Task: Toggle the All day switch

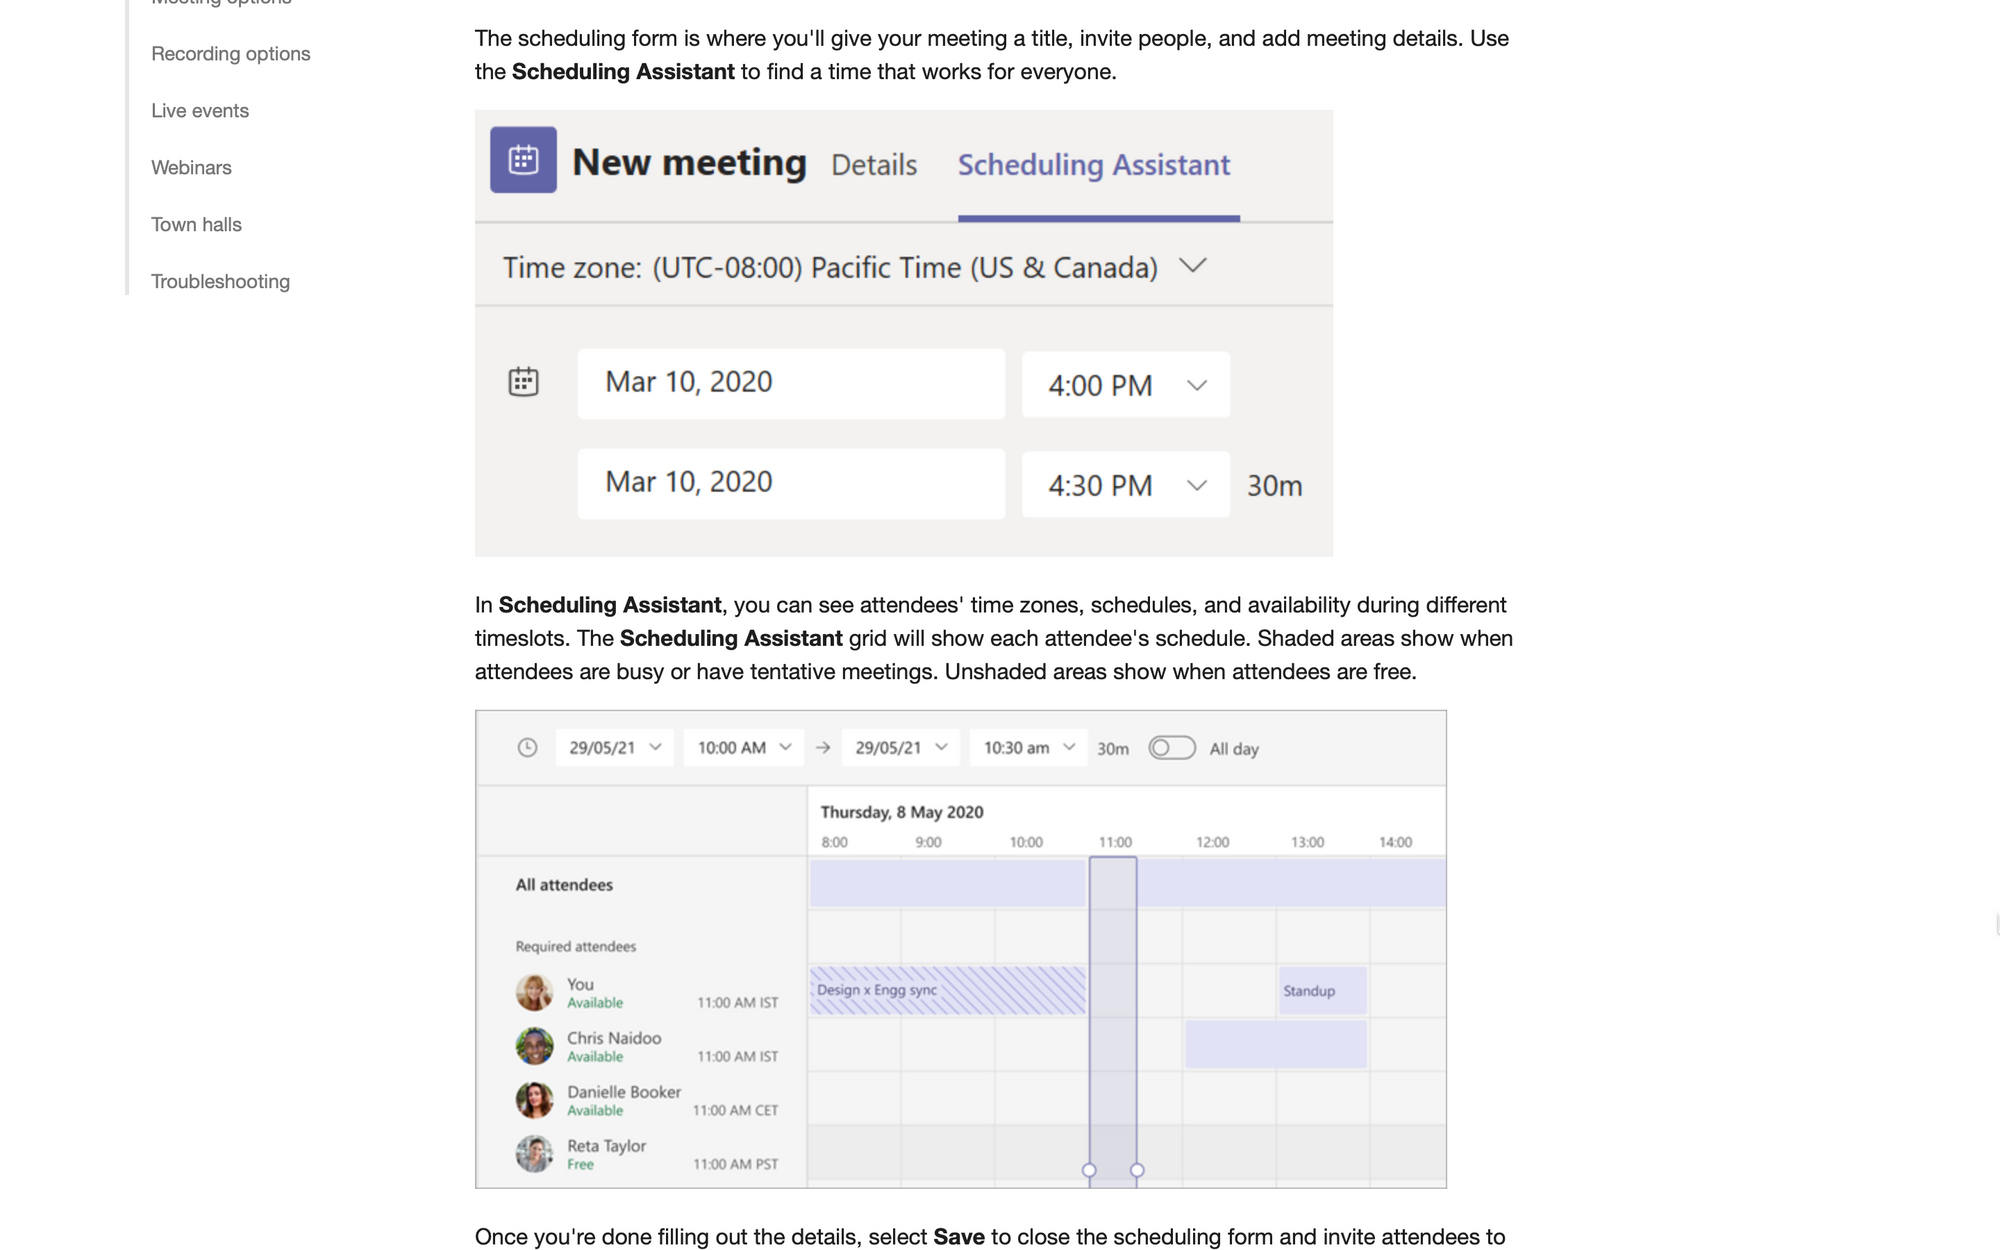Action: pyautogui.click(x=1171, y=747)
